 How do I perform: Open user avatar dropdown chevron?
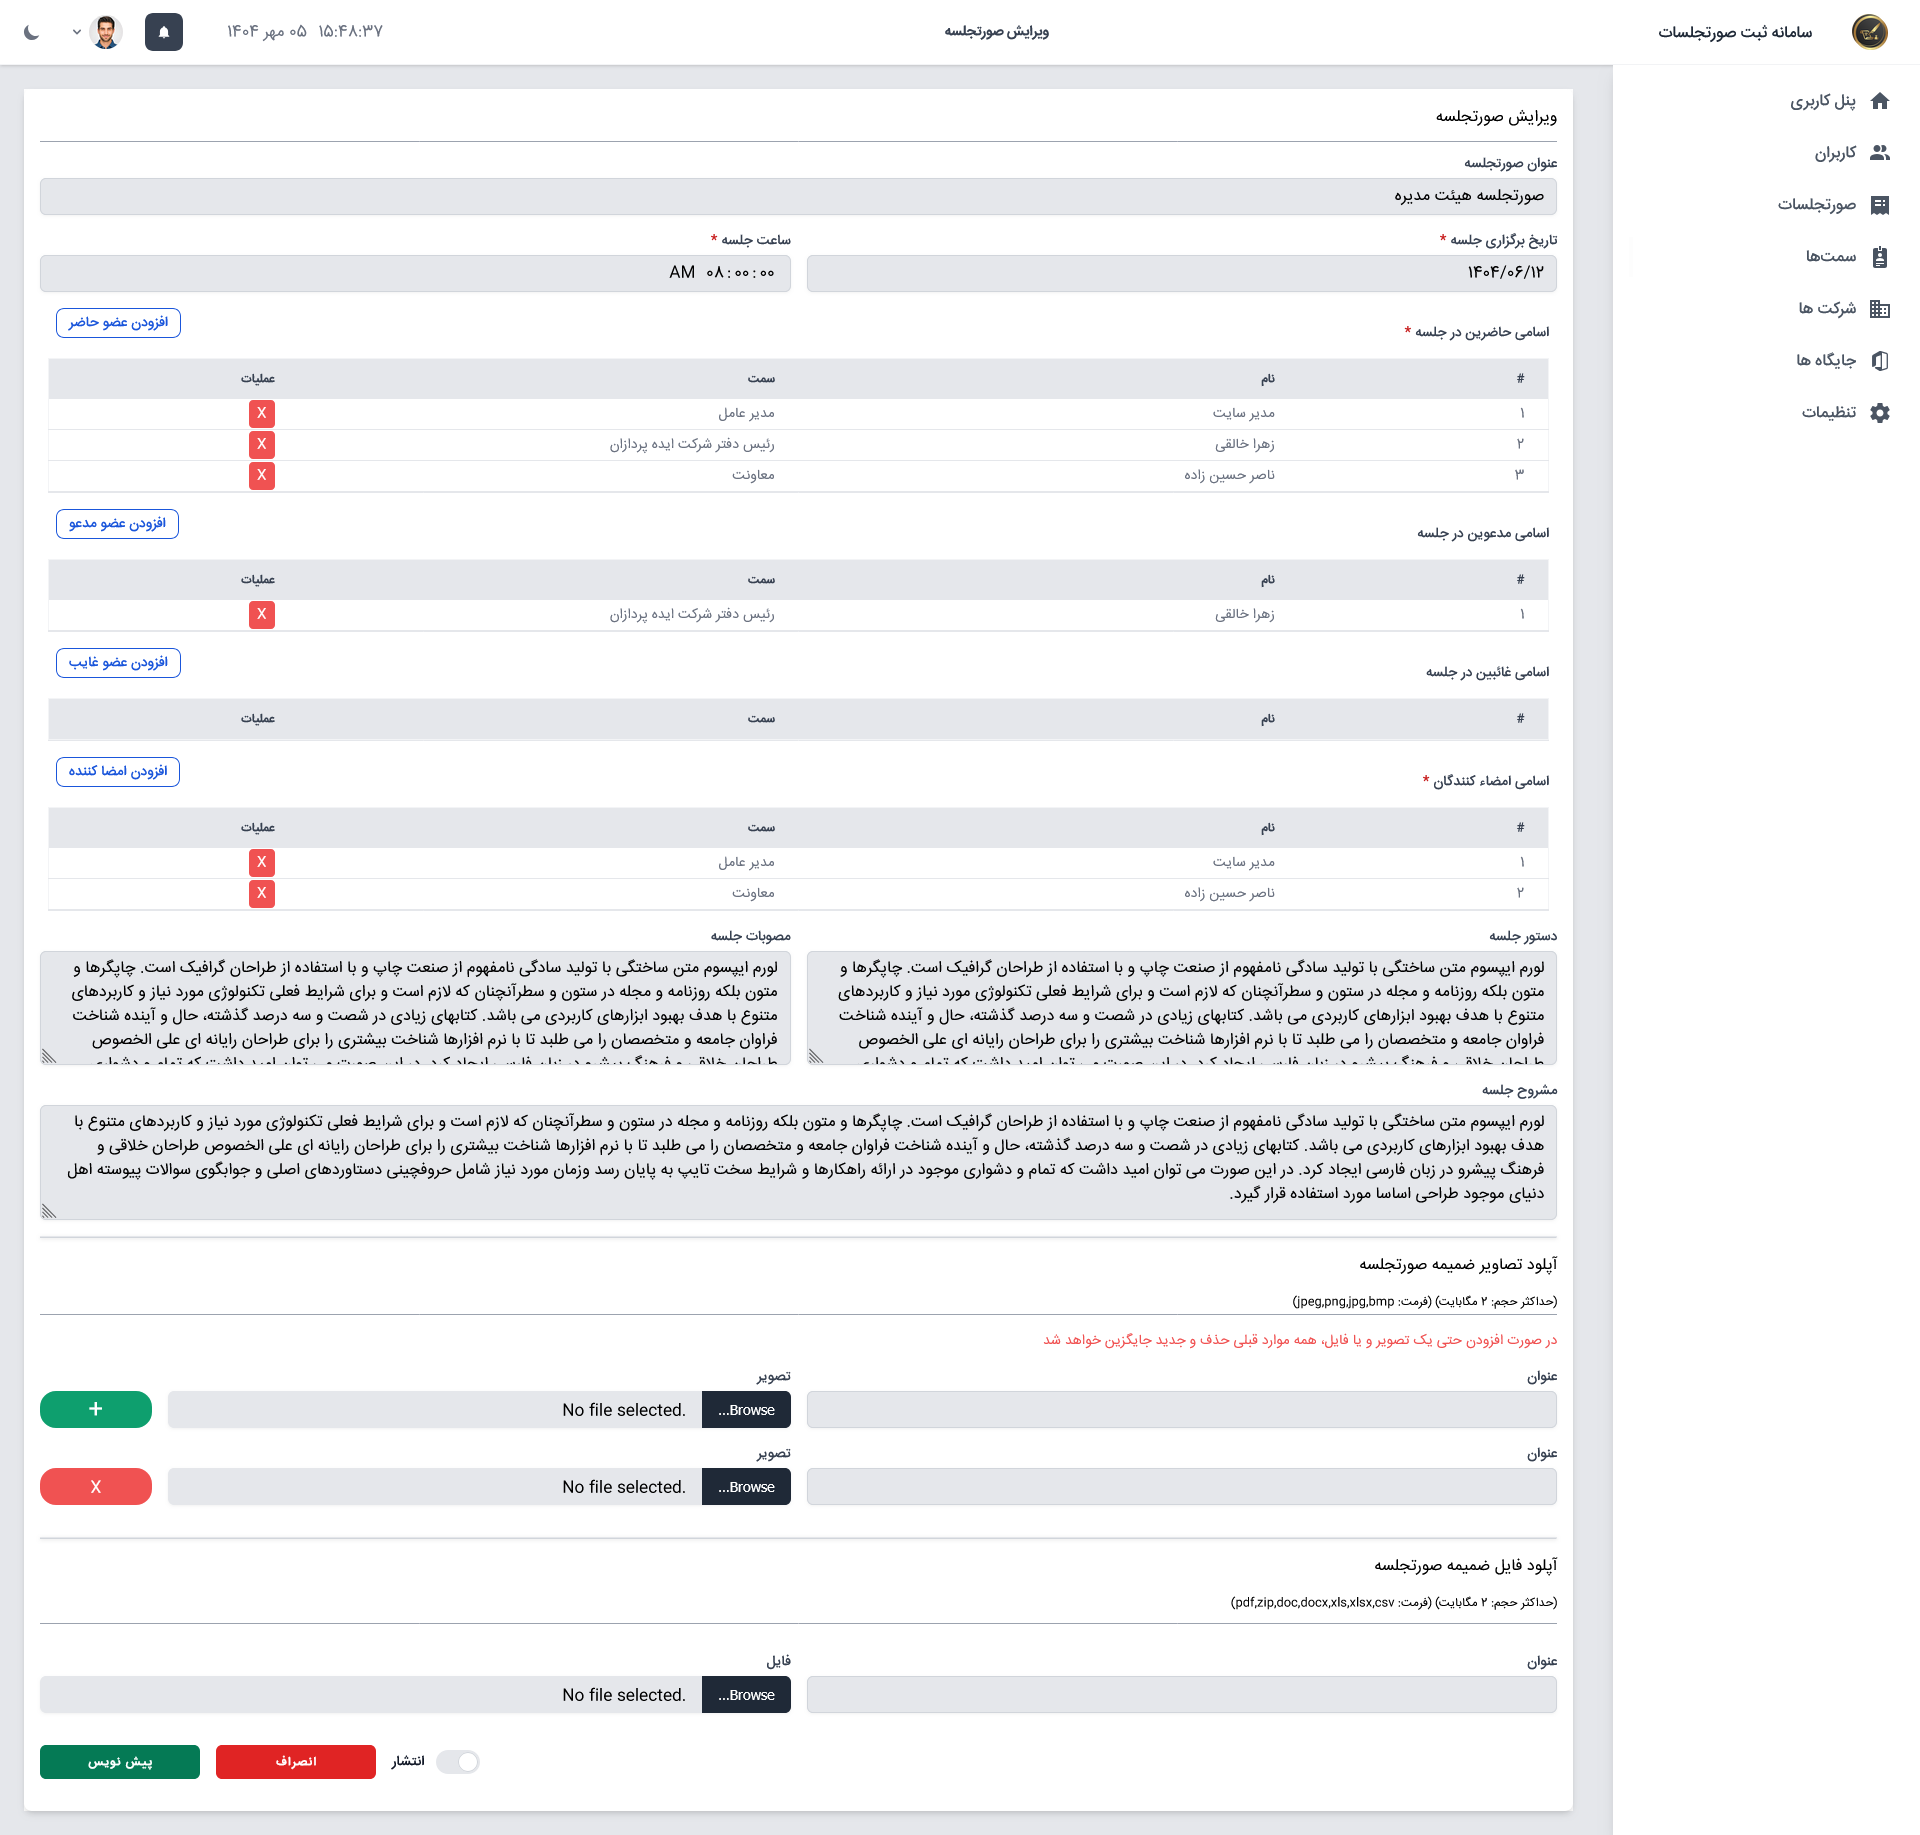tap(77, 32)
